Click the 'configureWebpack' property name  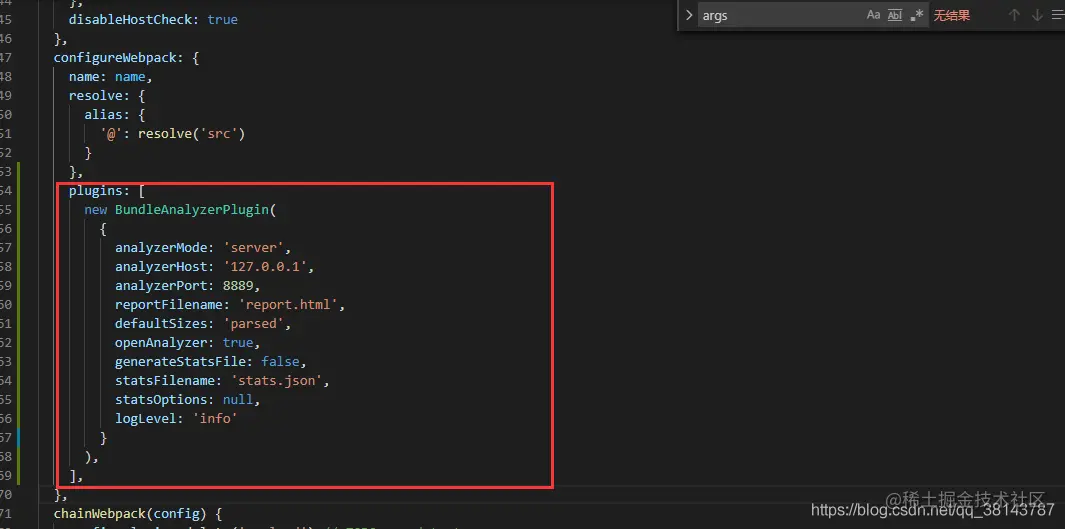(115, 58)
